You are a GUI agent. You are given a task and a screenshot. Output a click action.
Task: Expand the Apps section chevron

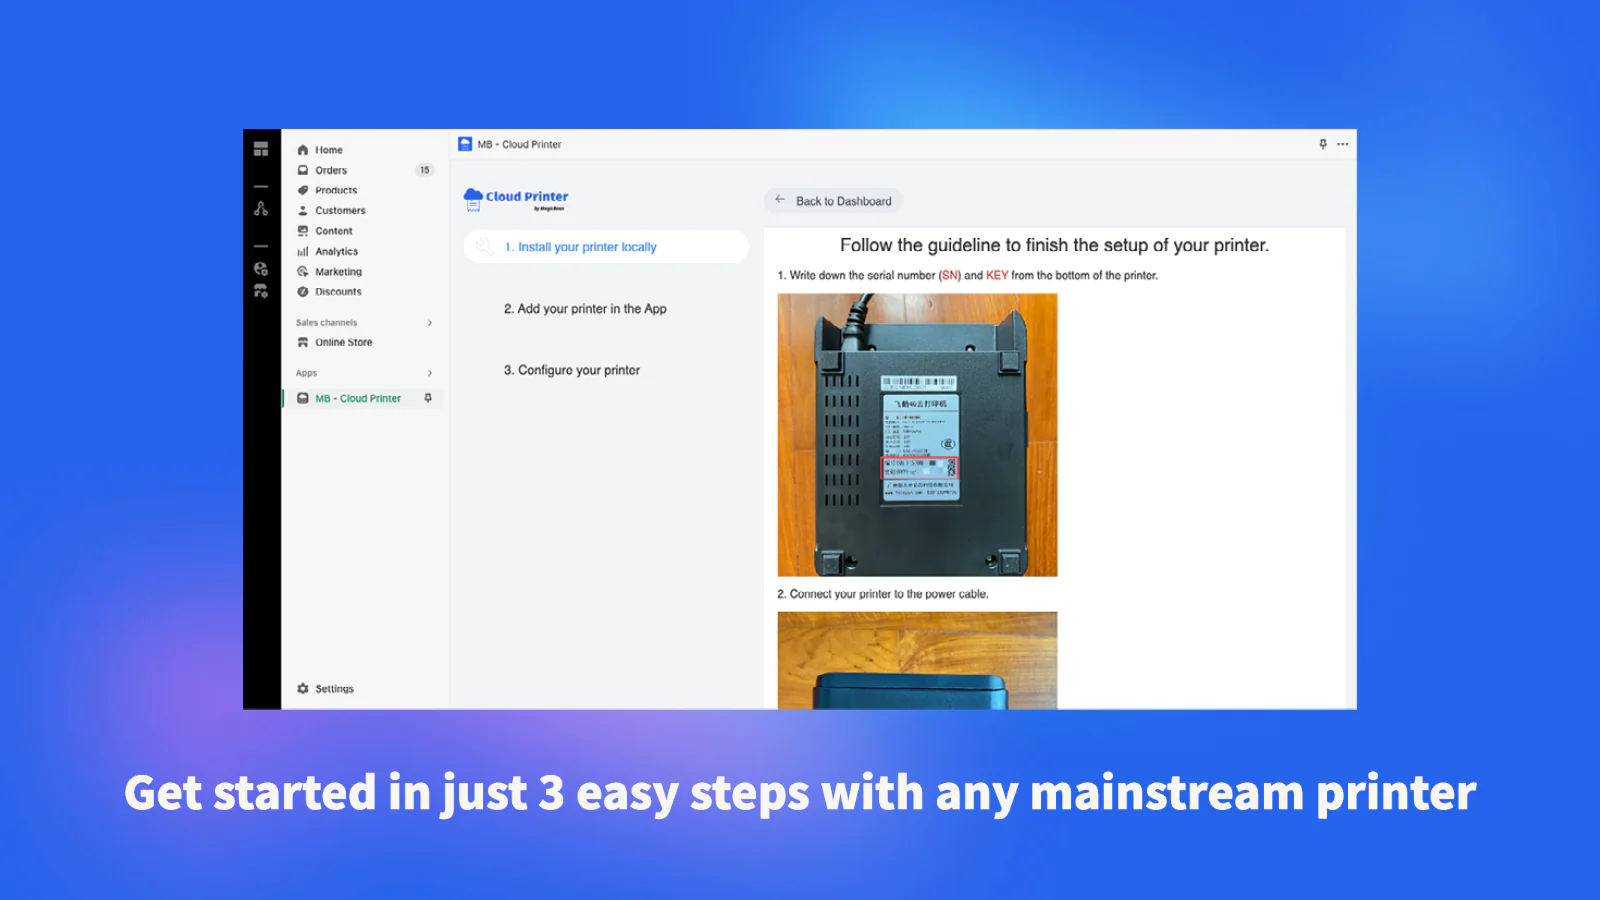430,373
